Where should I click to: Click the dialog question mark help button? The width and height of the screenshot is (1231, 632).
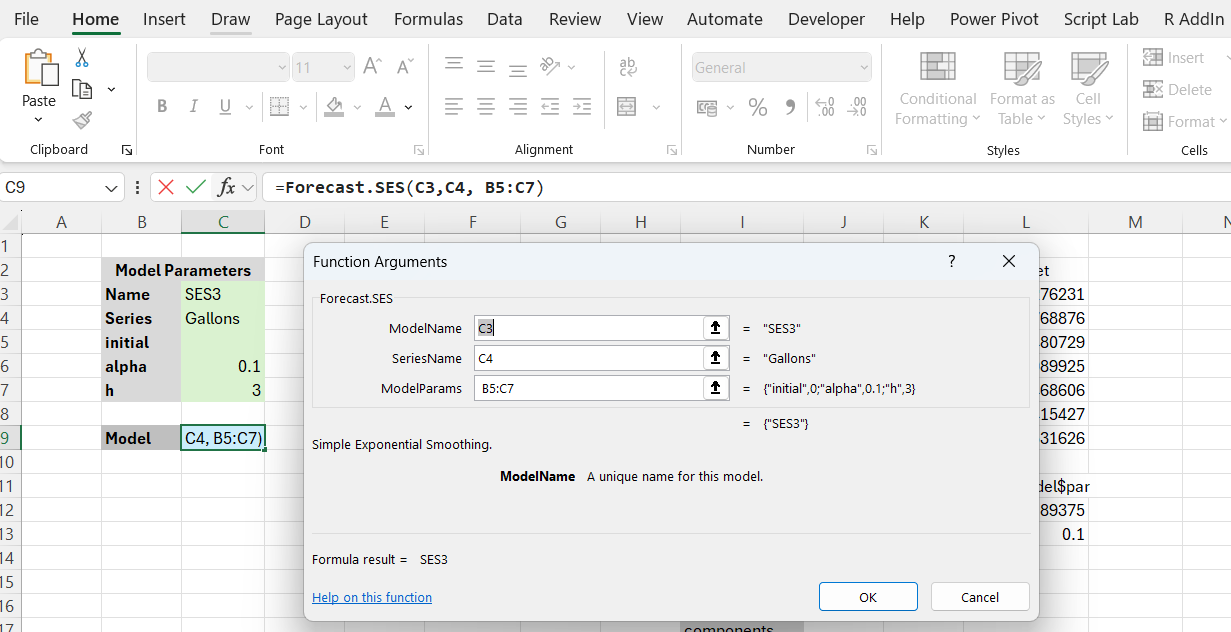(951, 261)
